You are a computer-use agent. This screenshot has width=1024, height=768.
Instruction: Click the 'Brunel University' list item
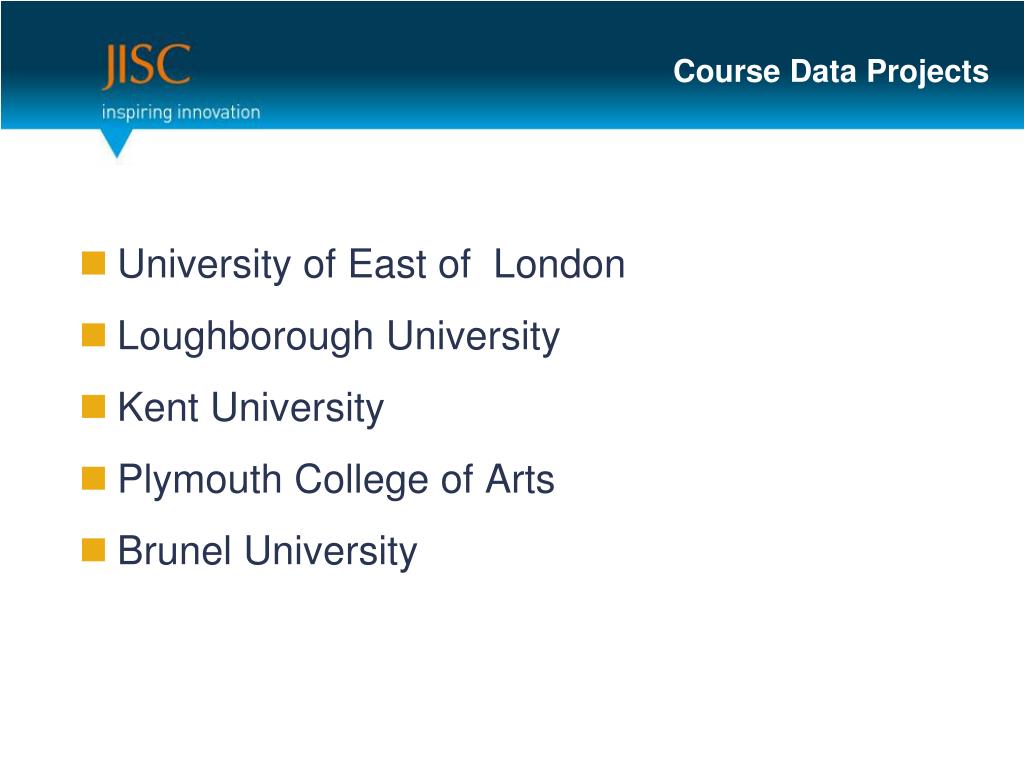click(267, 551)
